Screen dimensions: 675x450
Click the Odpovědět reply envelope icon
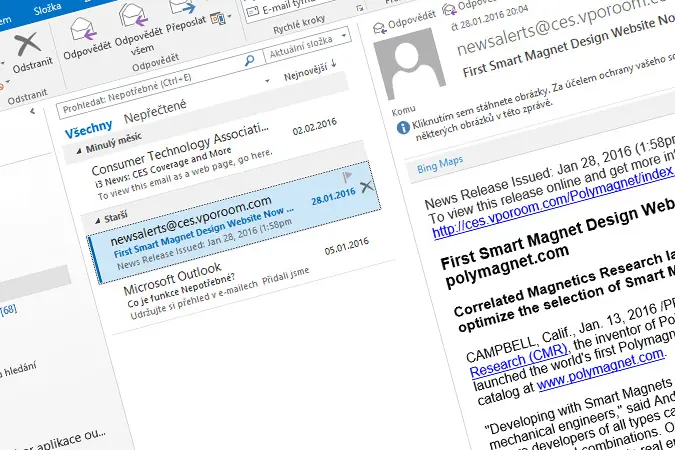[x=83, y=30]
